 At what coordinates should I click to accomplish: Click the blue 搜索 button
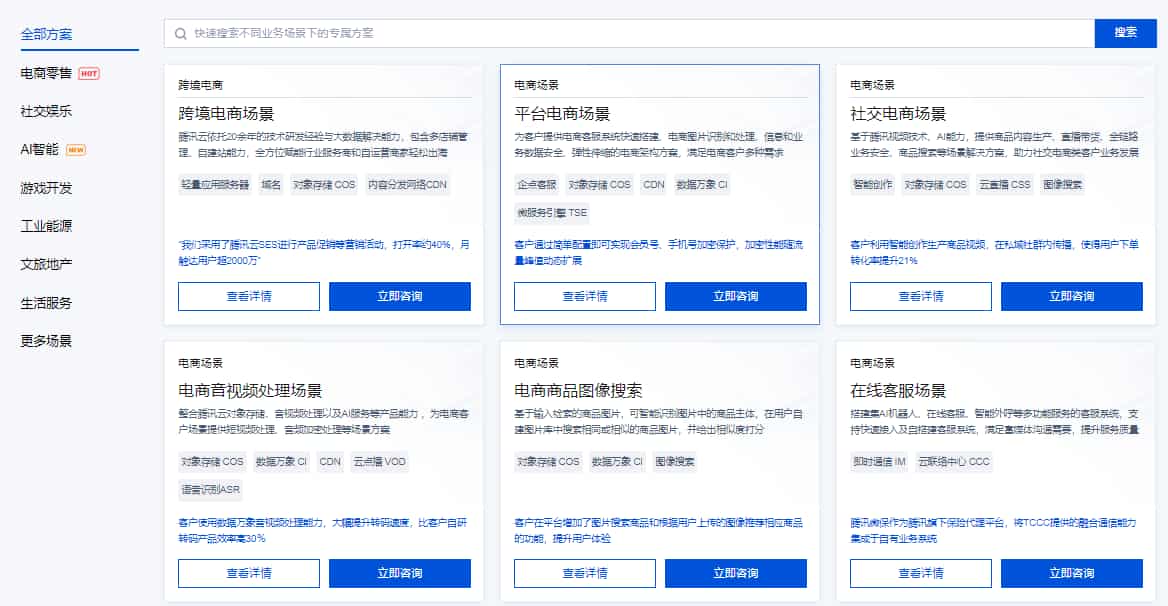[x=1125, y=33]
